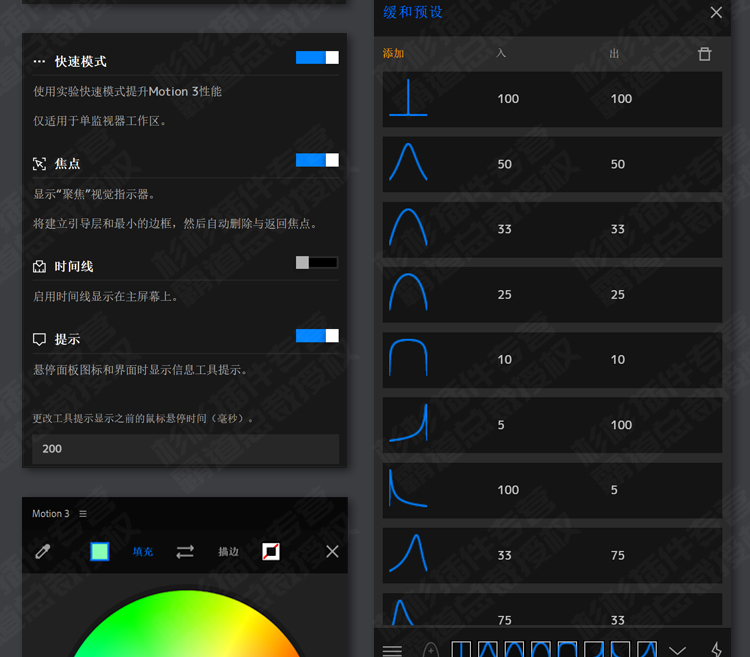Click the 提示 speech bubble icon
The width and height of the screenshot is (750, 657).
click(x=39, y=339)
